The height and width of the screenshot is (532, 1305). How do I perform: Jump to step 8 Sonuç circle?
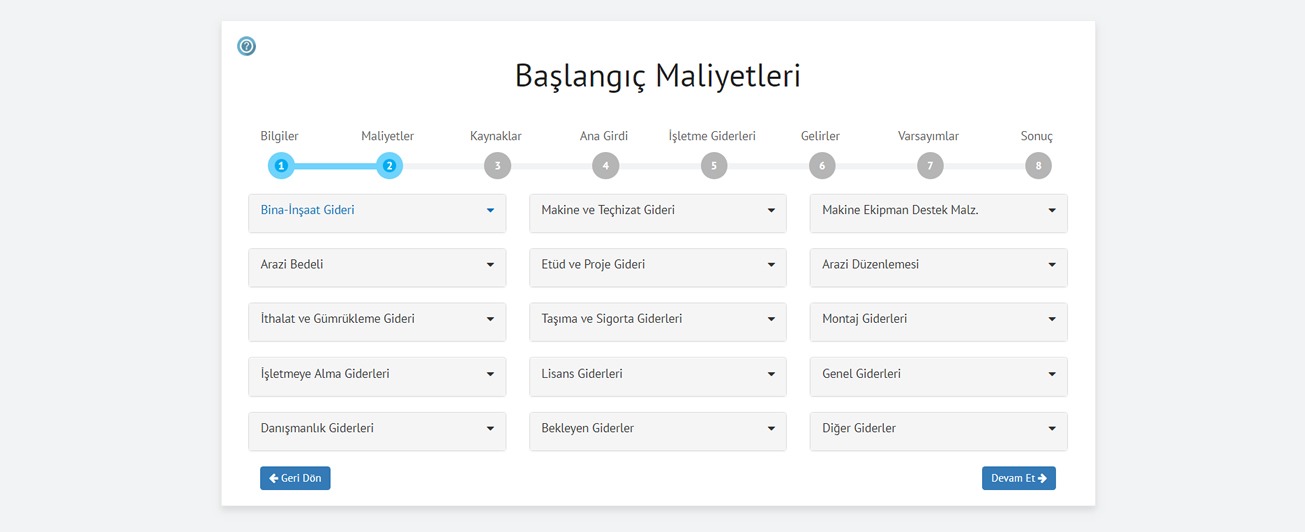(1038, 166)
